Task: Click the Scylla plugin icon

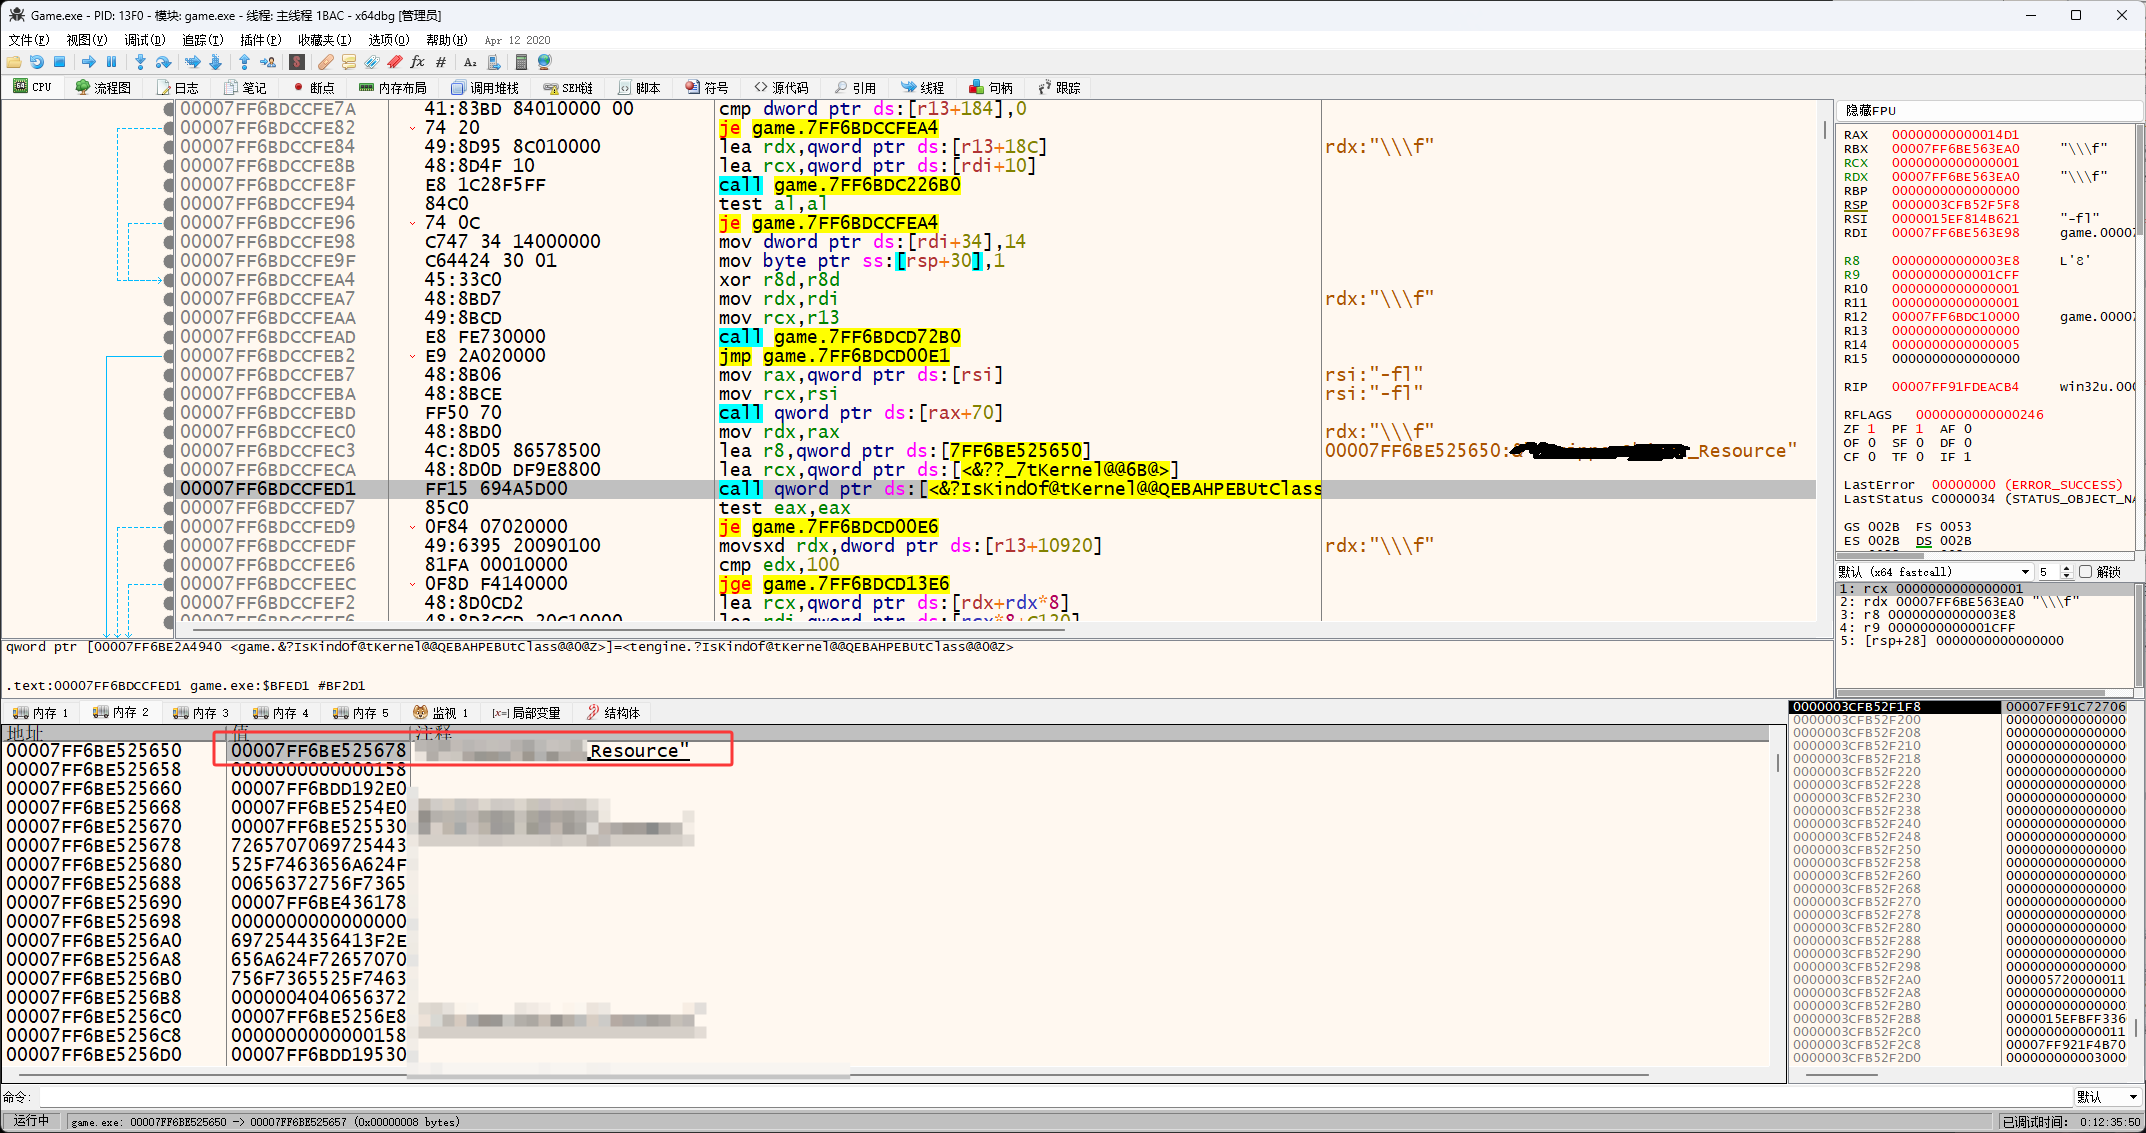Action: [297, 62]
